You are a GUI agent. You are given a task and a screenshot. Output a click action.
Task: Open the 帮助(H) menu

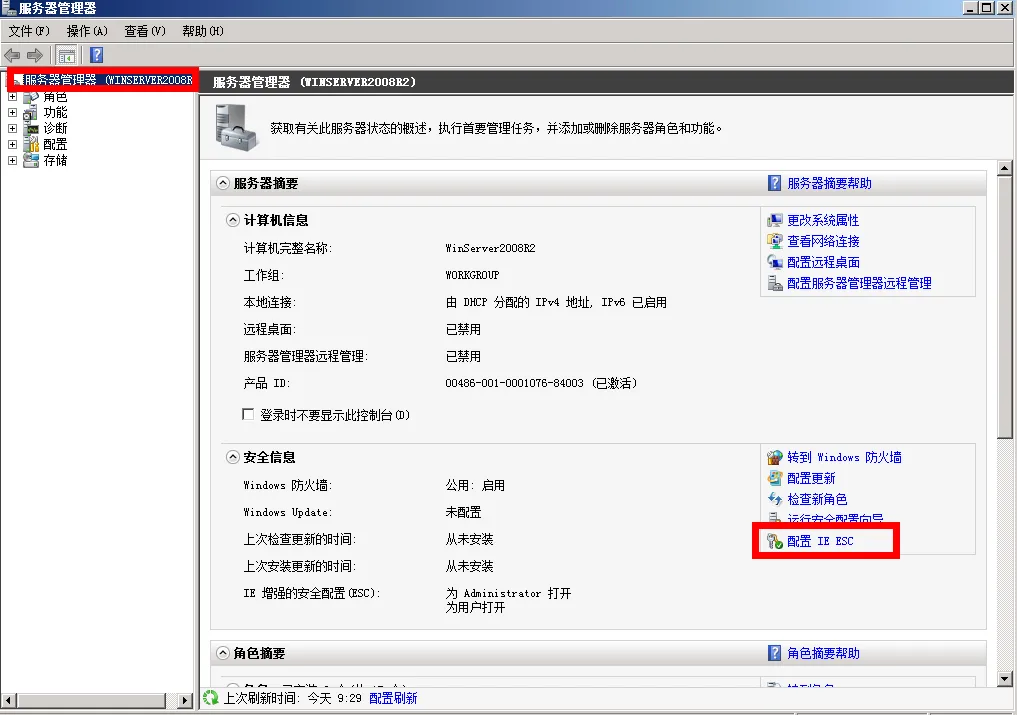[x=202, y=31]
